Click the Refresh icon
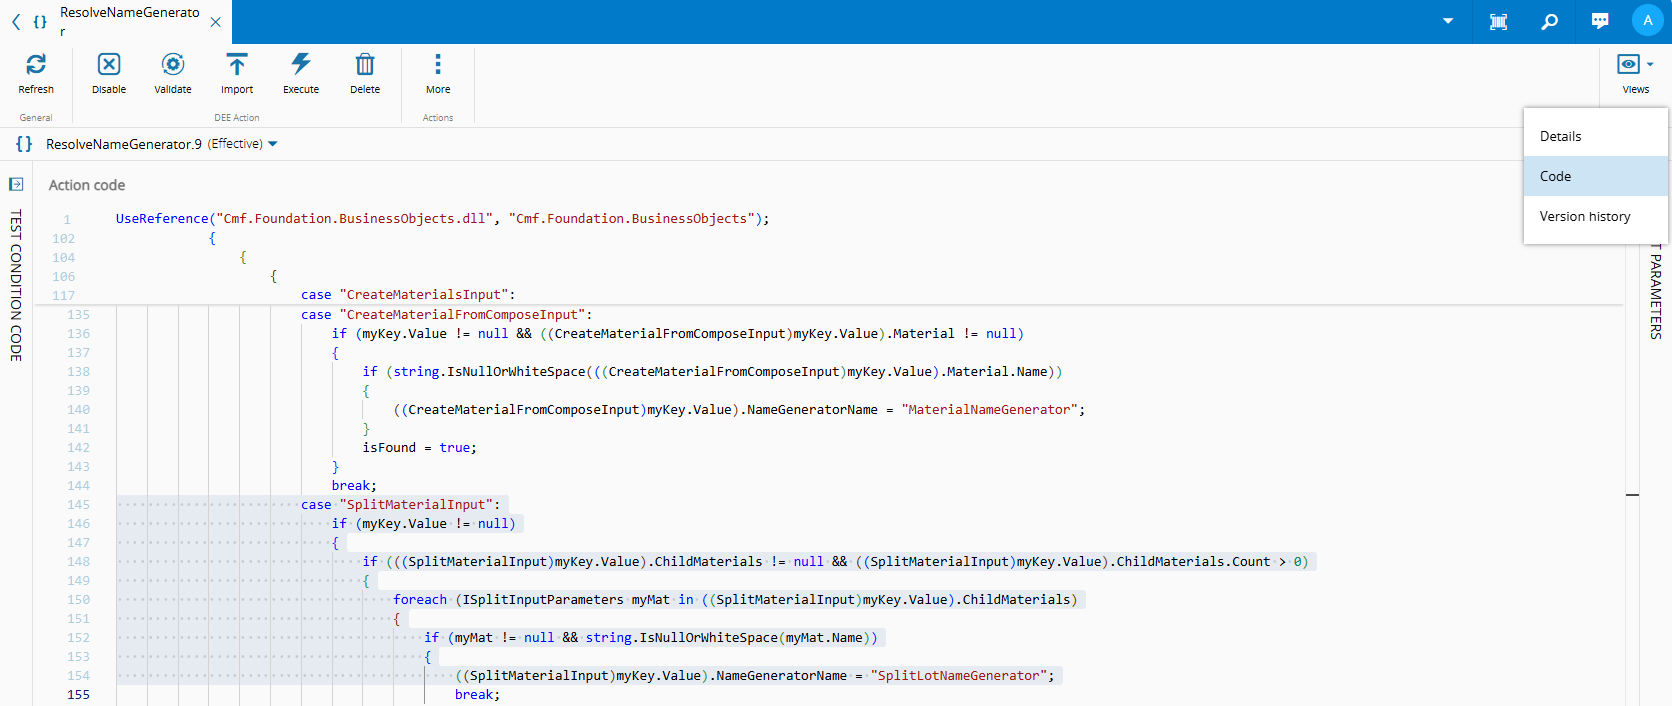 (36, 65)
